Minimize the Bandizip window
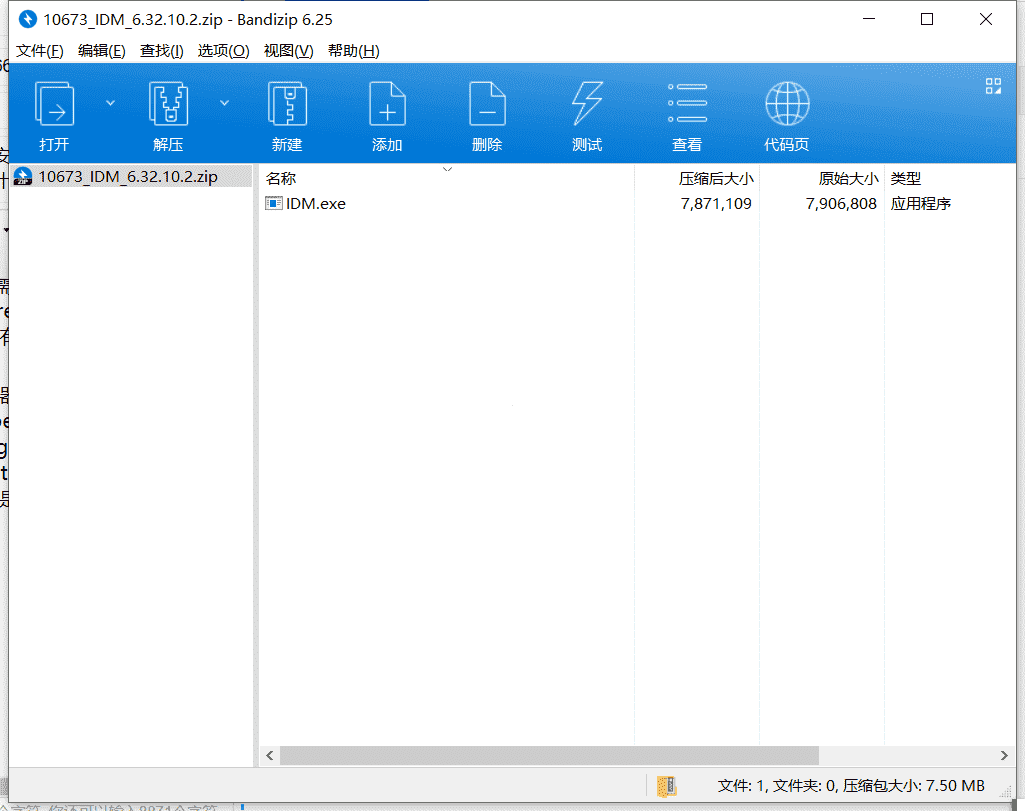The height and width of the screenshot is (811, 1025). pos(869,20)
